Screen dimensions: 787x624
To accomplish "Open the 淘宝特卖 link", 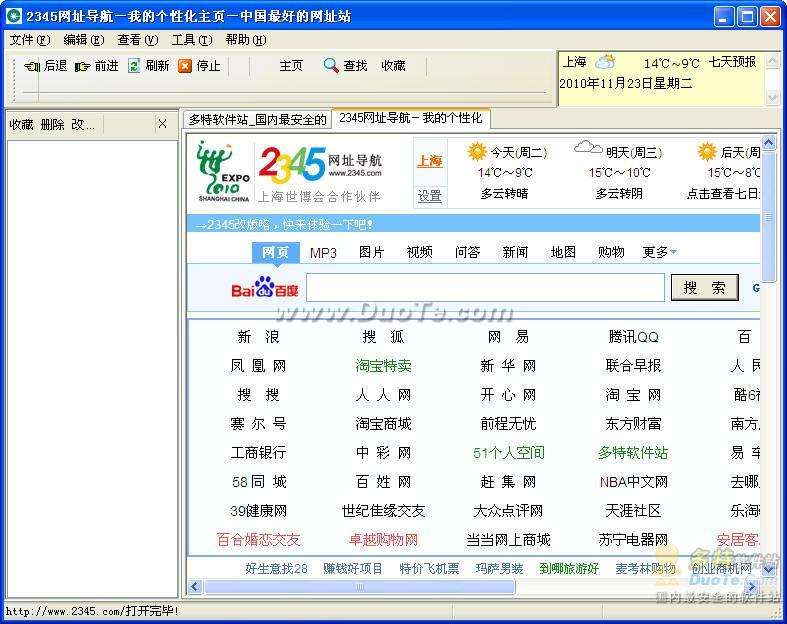I will [x=383, y=365].
